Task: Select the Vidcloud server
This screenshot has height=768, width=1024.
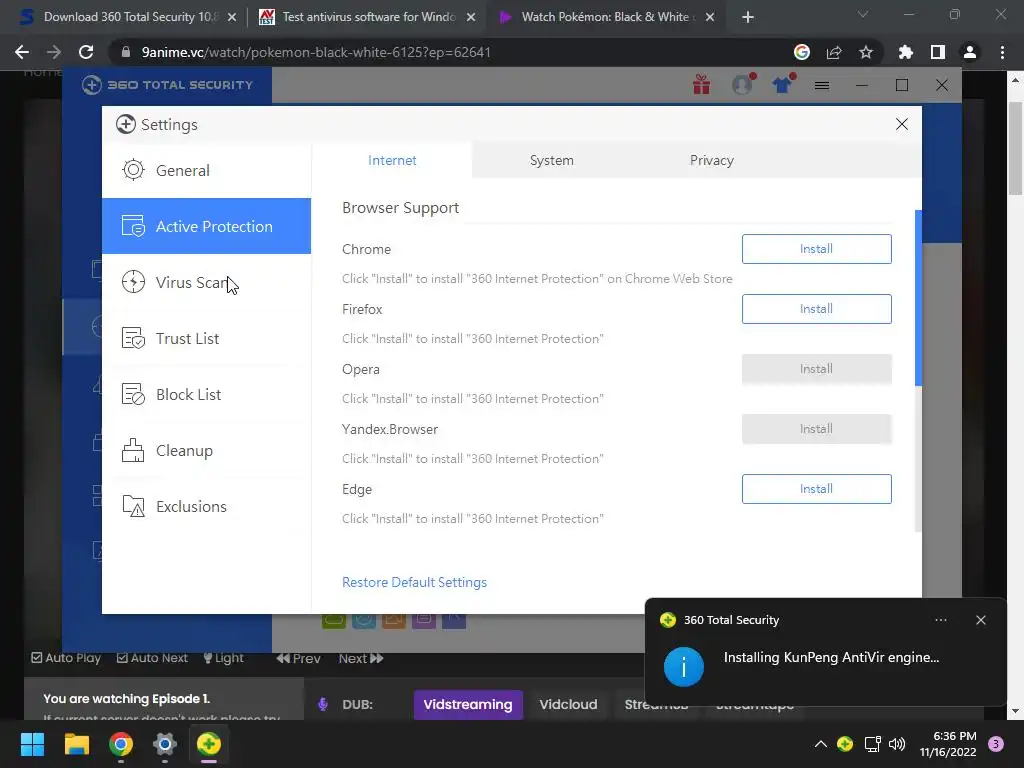Action: tap(568, 705)
